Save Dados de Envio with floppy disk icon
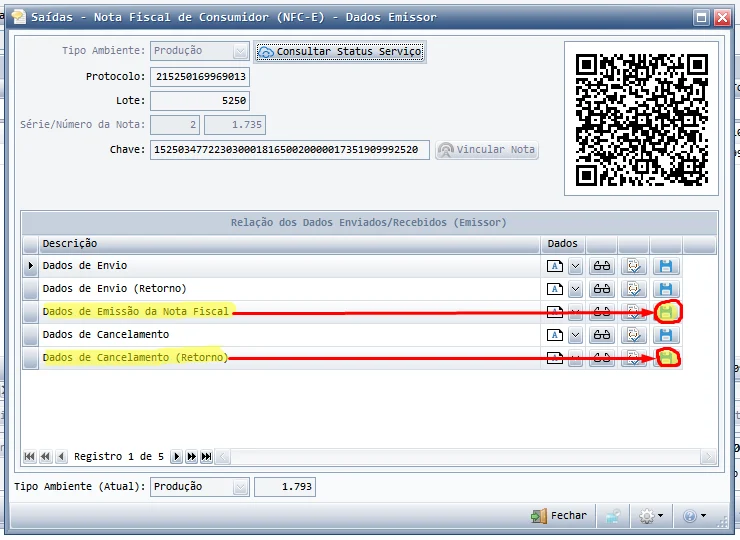Image resolution: width=740 pixels, height=540 pixels. pos(666,266)
